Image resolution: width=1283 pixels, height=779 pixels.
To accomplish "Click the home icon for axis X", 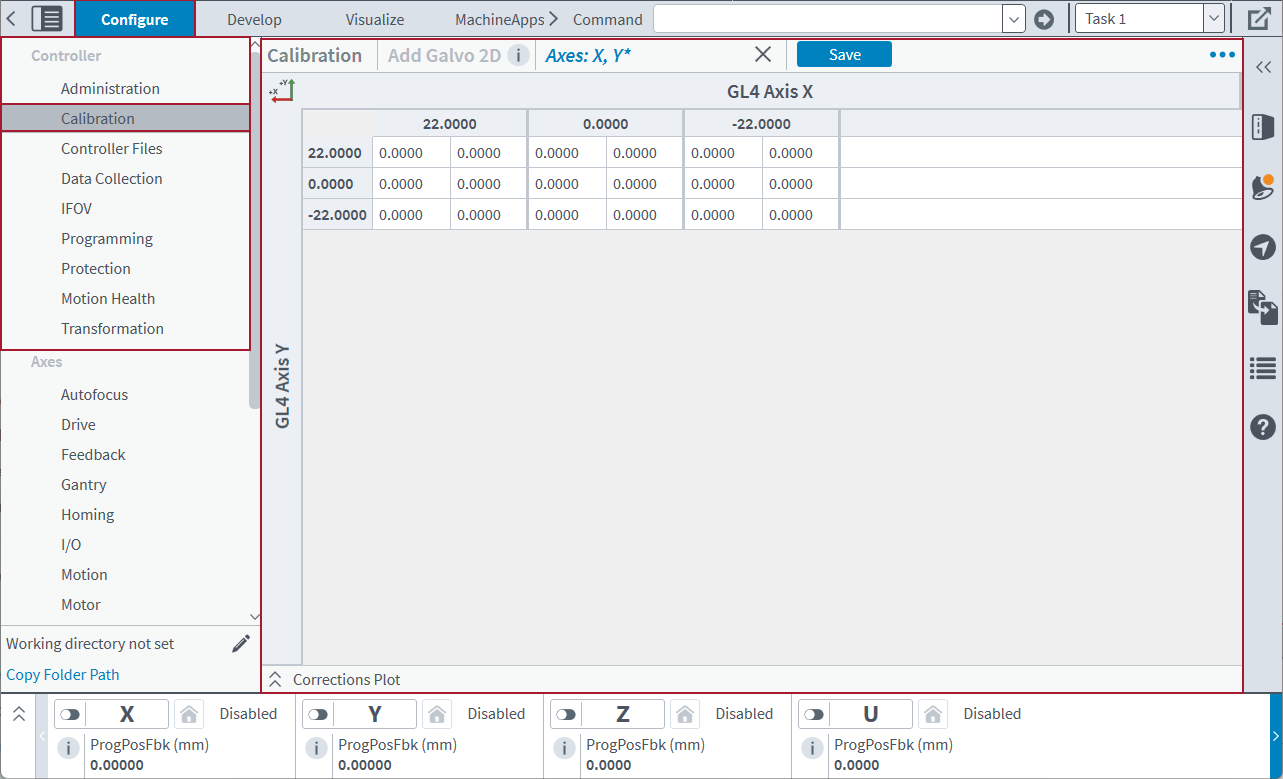I will (188, 714).
